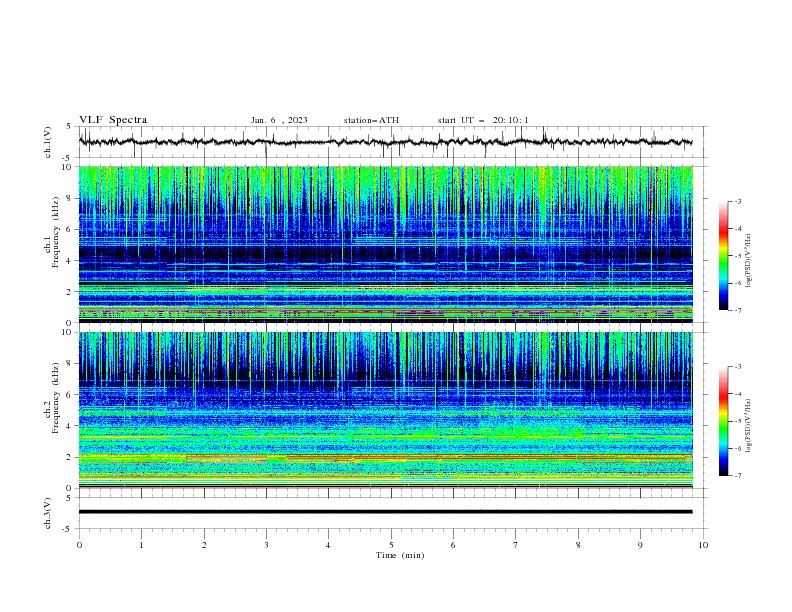Click the 'ch.3(V)' axis label
The width and height of the screenshot is (792, 612).
click(x=48, y=513)
